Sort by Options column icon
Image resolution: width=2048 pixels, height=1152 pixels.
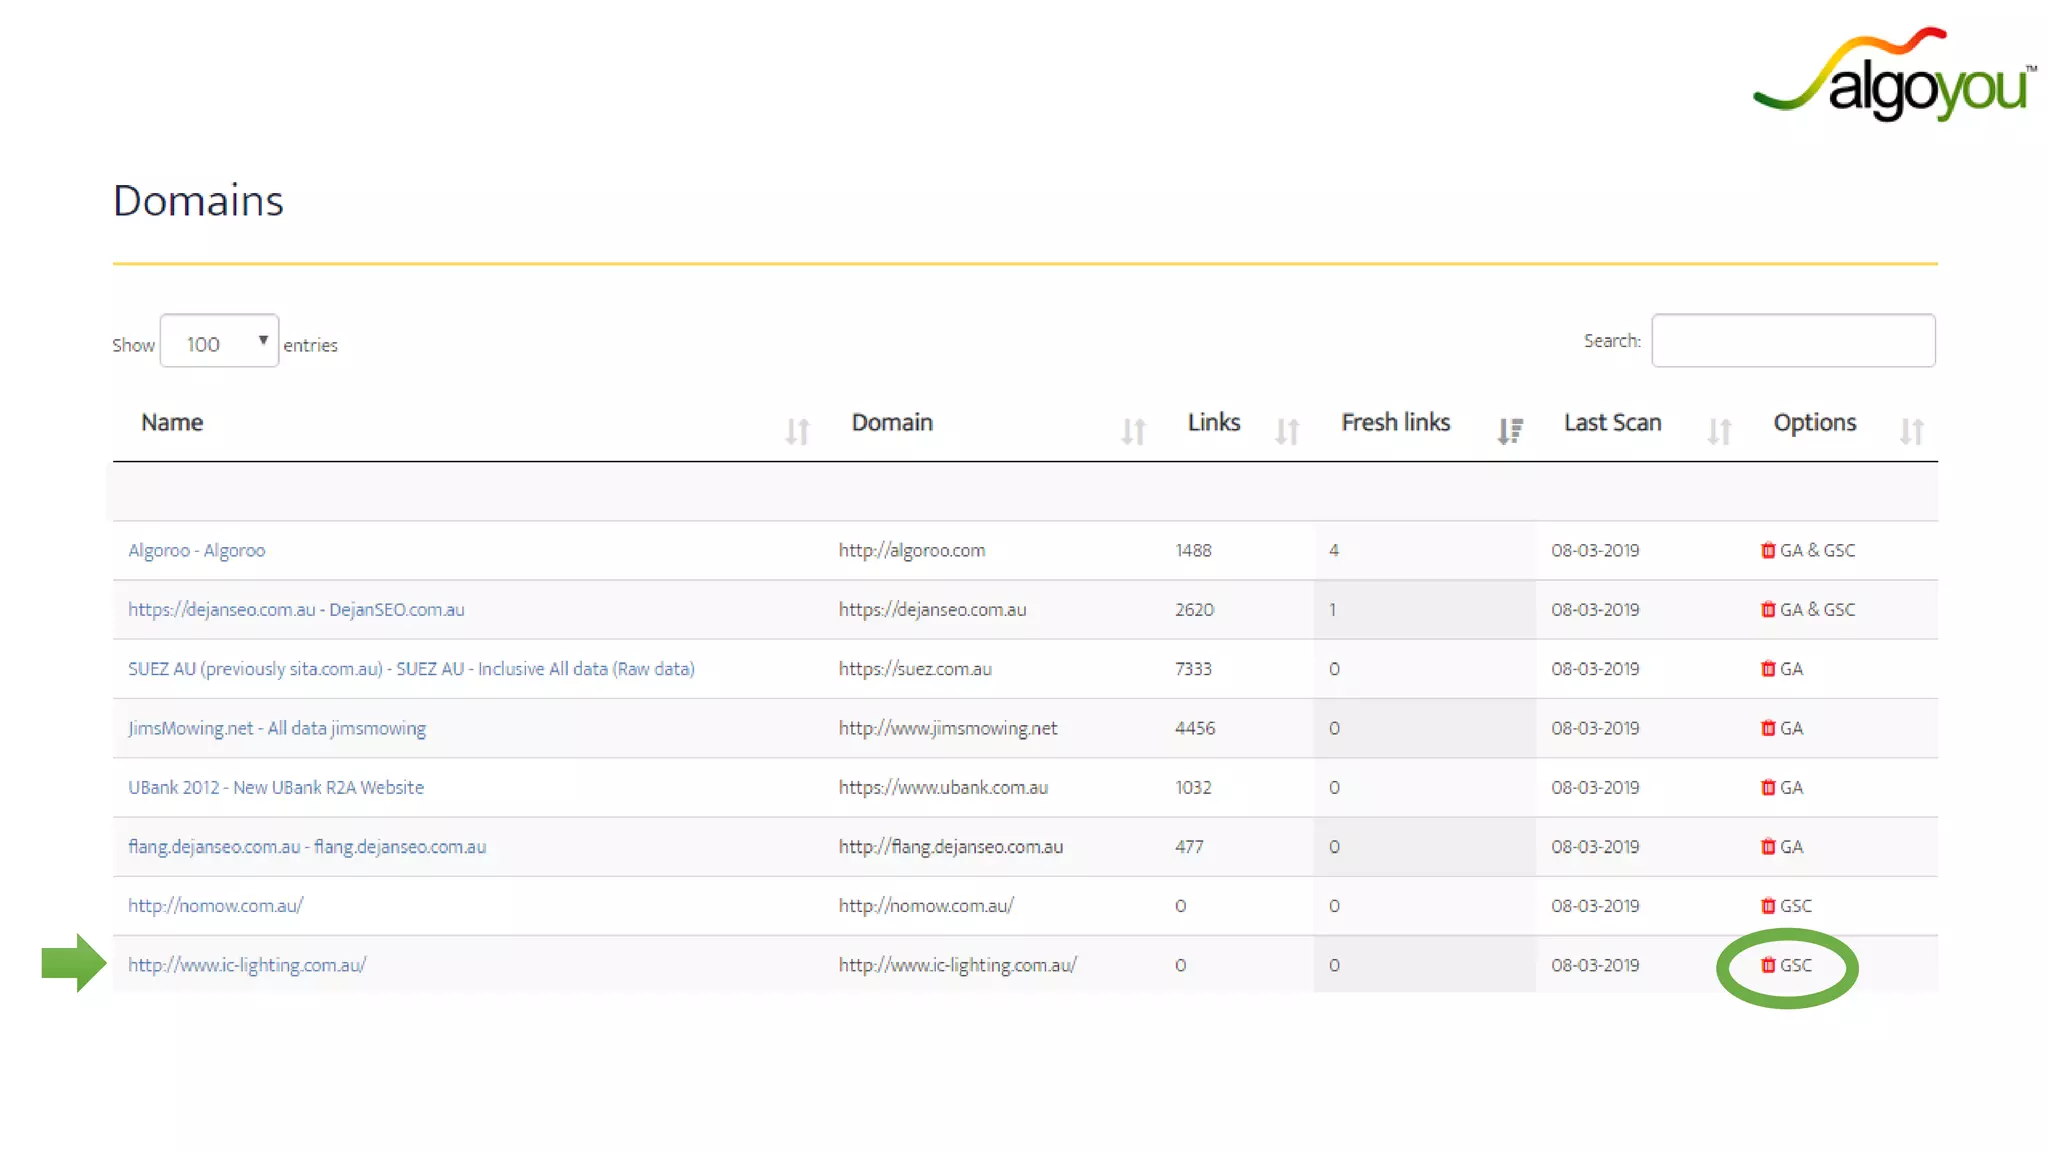(1911, 431)
